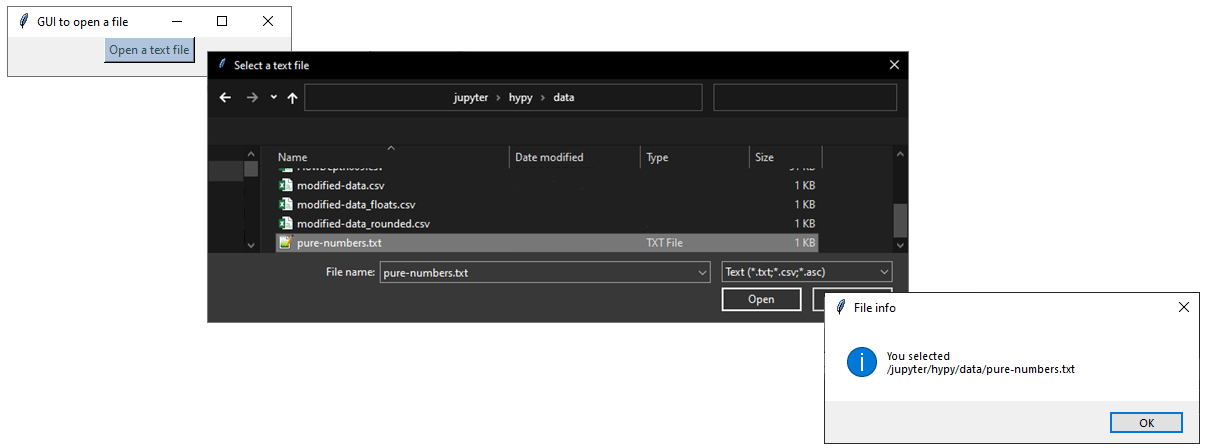Screen dimensions: 1205x448
Task: Sort files by Type column
Action: [695, 157]
